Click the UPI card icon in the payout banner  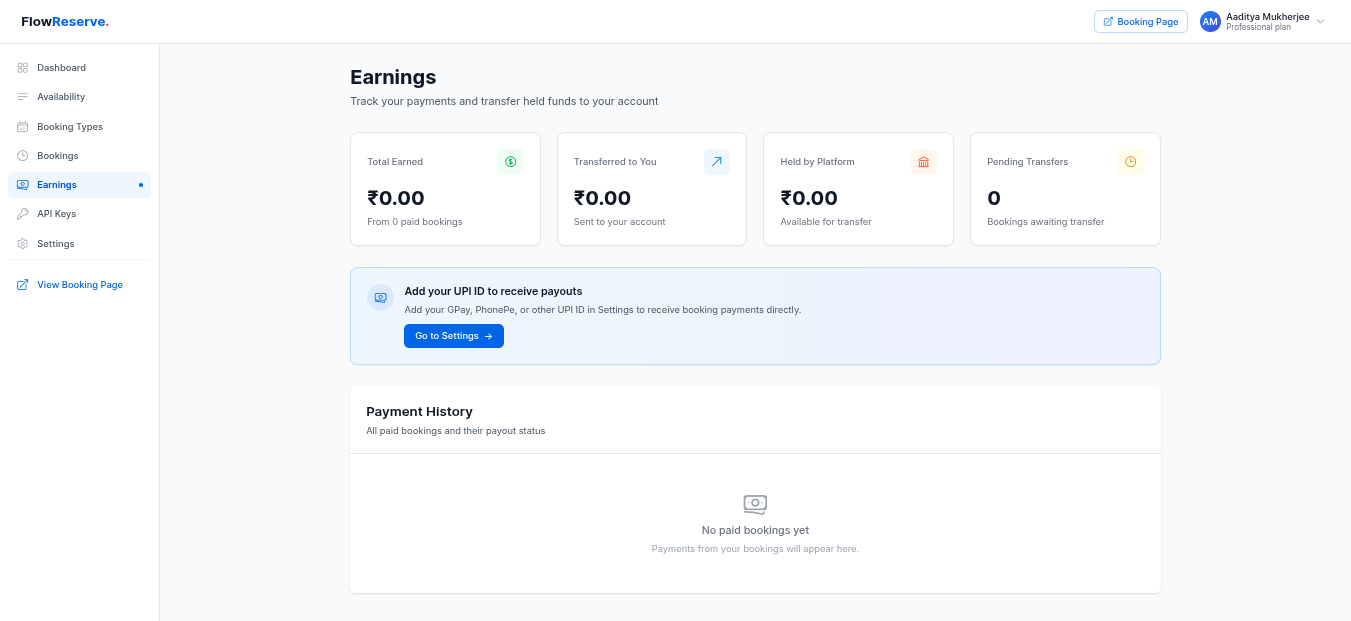(x=380, y=297)
